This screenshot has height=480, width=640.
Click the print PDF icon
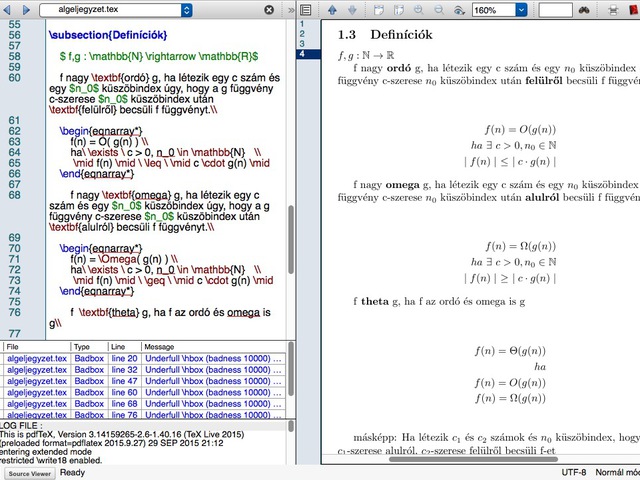click(613, 10)
